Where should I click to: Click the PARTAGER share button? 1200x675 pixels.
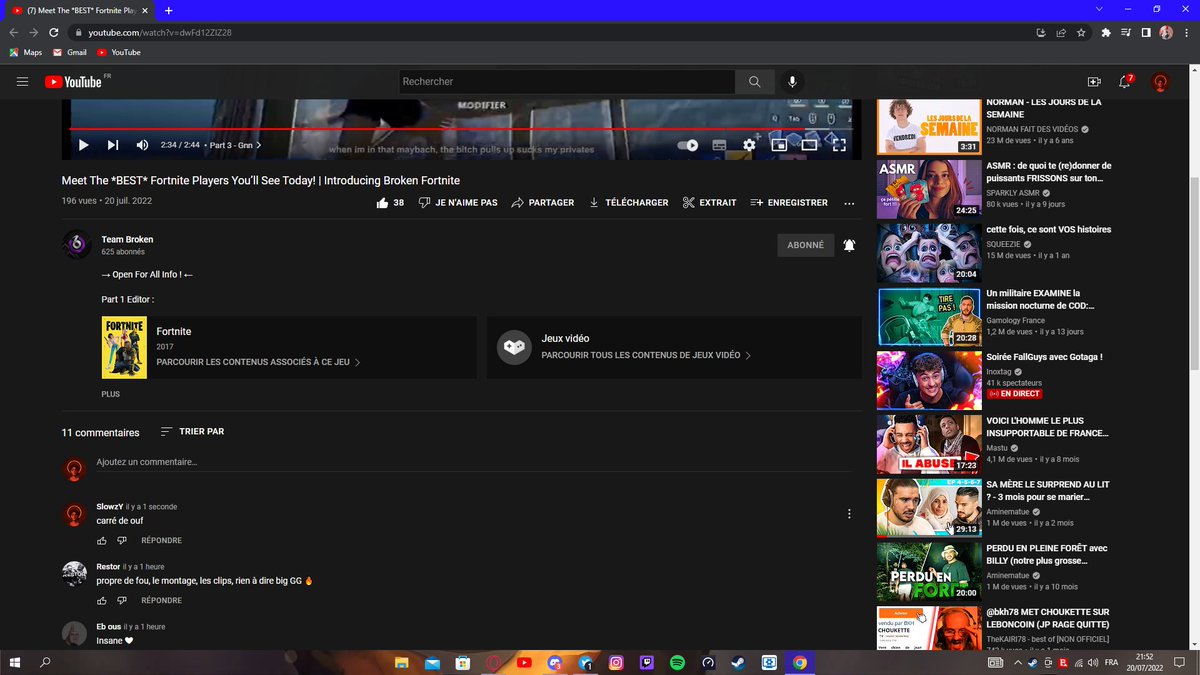542,202
